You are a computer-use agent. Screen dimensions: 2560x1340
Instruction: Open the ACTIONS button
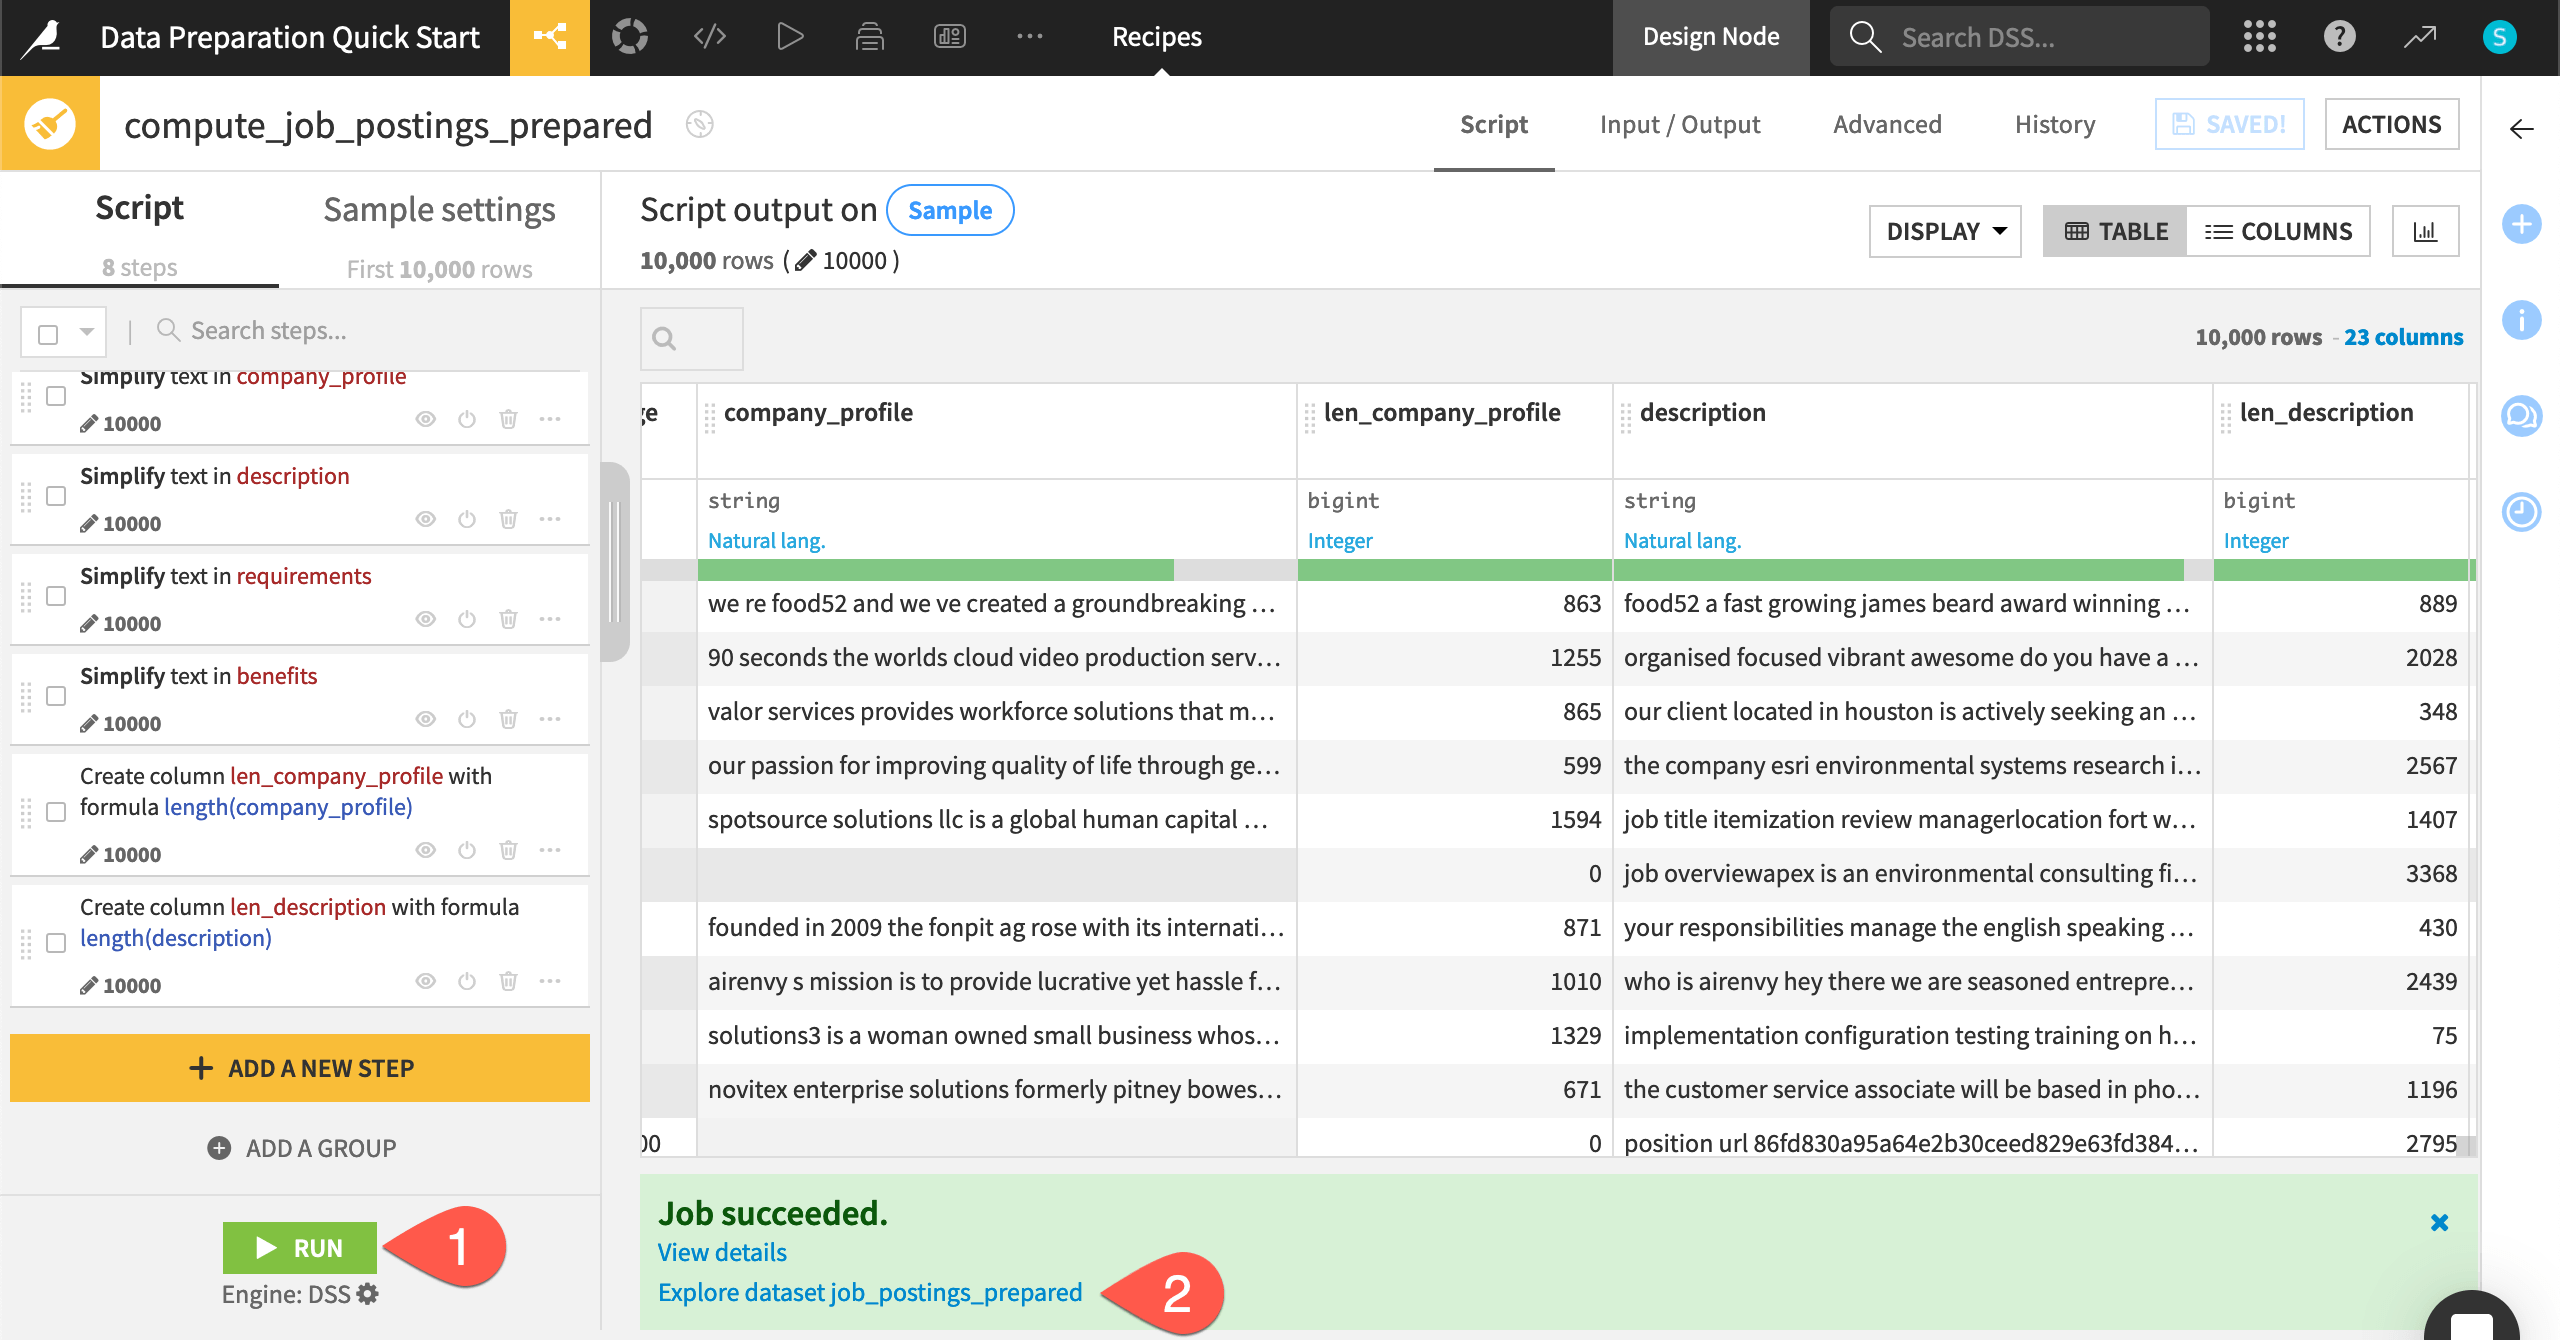coord(2391,124)
